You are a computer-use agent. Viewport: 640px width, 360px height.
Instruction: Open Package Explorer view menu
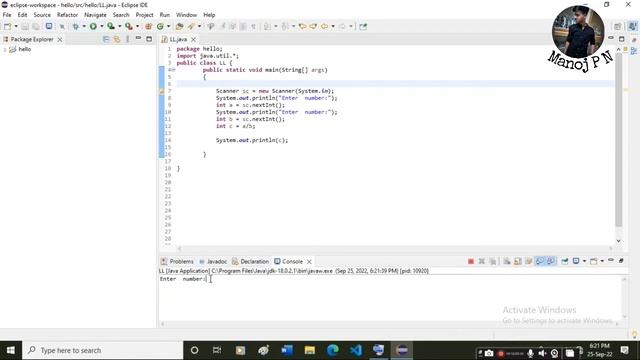pyautogui.click(x=127, y=39)
